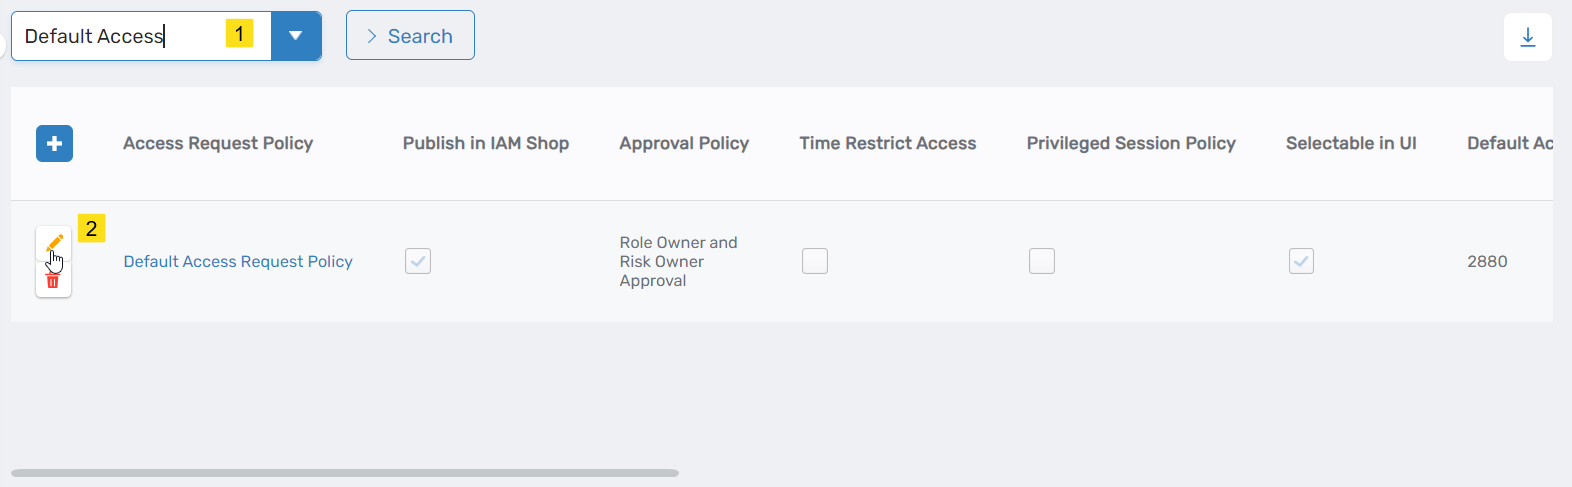Enable Time Restrict Access checkbox
This screenshot has width=1572, height=487.
click(x=815, y=261)
